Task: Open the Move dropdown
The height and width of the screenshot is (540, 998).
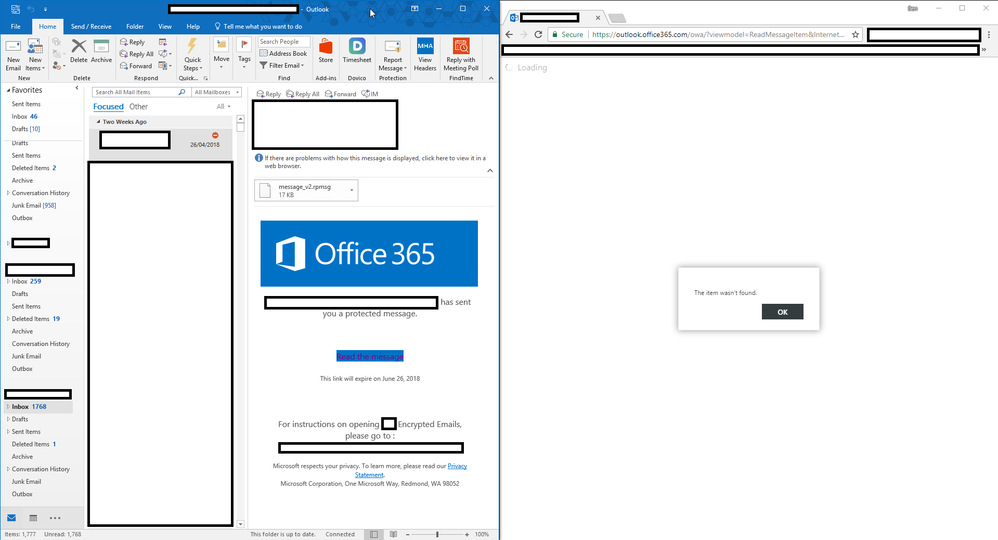Action: (x=221, y=53)
